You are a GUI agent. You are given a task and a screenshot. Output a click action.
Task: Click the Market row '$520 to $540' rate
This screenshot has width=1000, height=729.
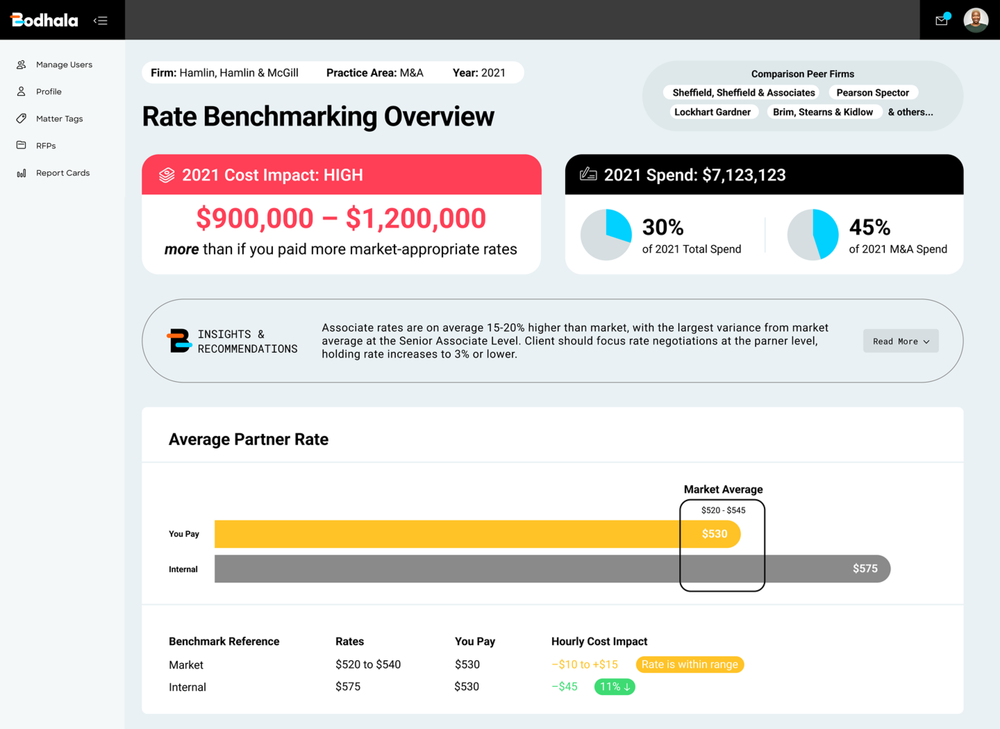[x=368, y=665]
